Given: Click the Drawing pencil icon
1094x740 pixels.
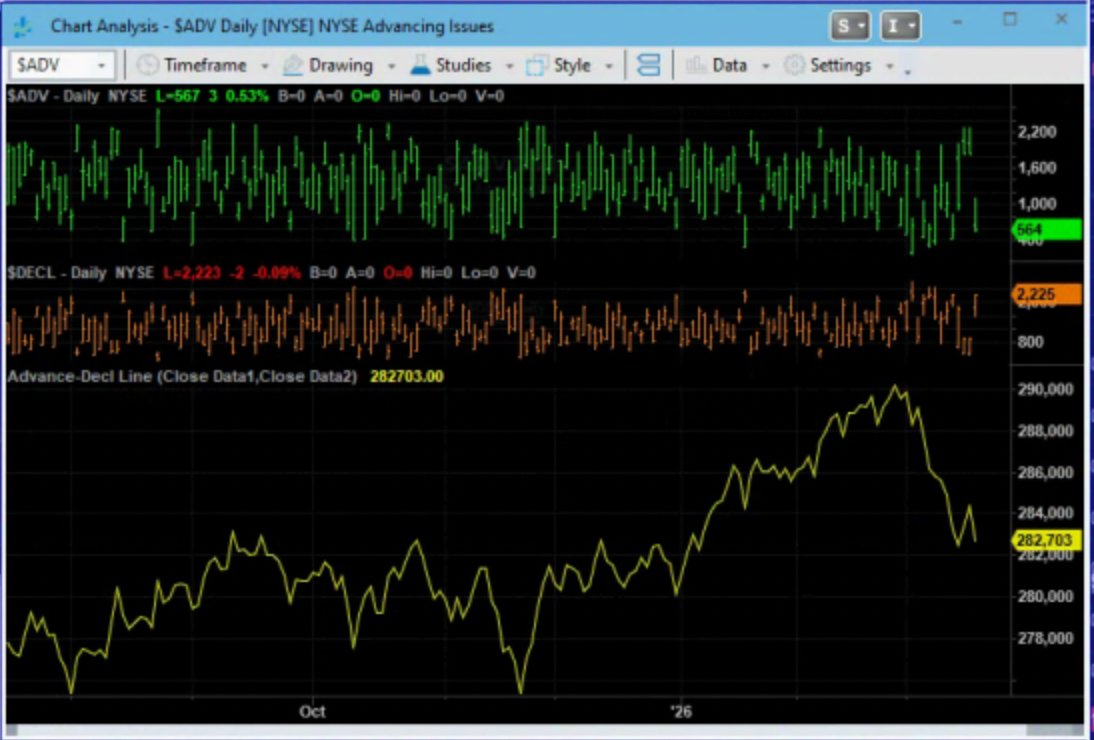Looking at the screenshot, I should coord(293,66).
